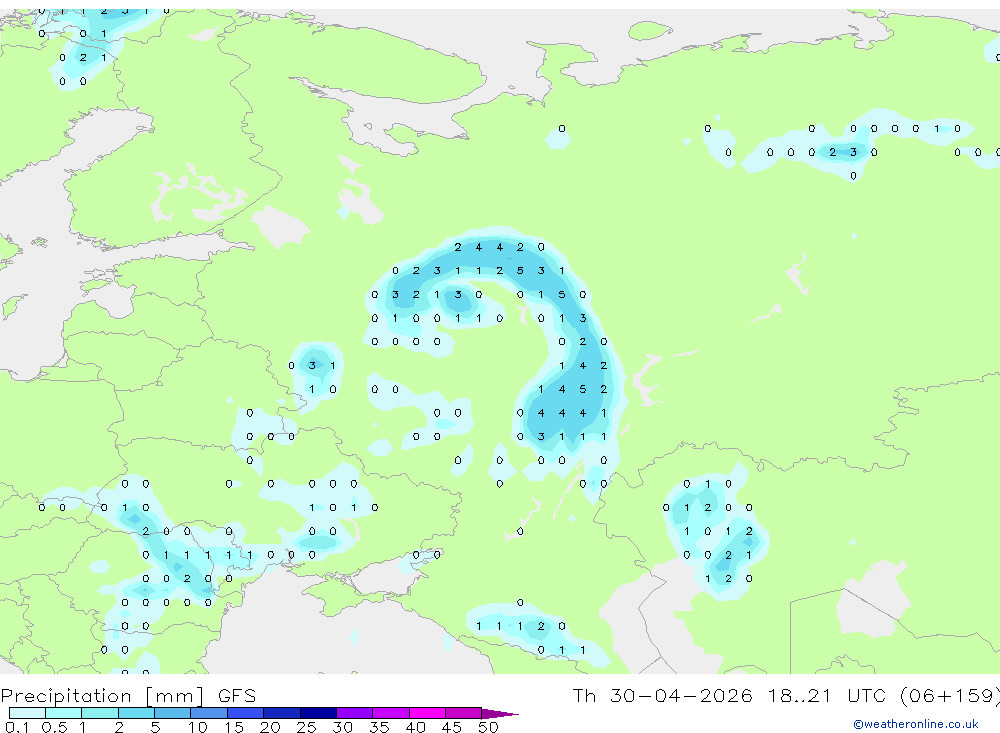Pick the 10–15 mm legend color swatch
The image size is (1000, 733).
point(209,713)
